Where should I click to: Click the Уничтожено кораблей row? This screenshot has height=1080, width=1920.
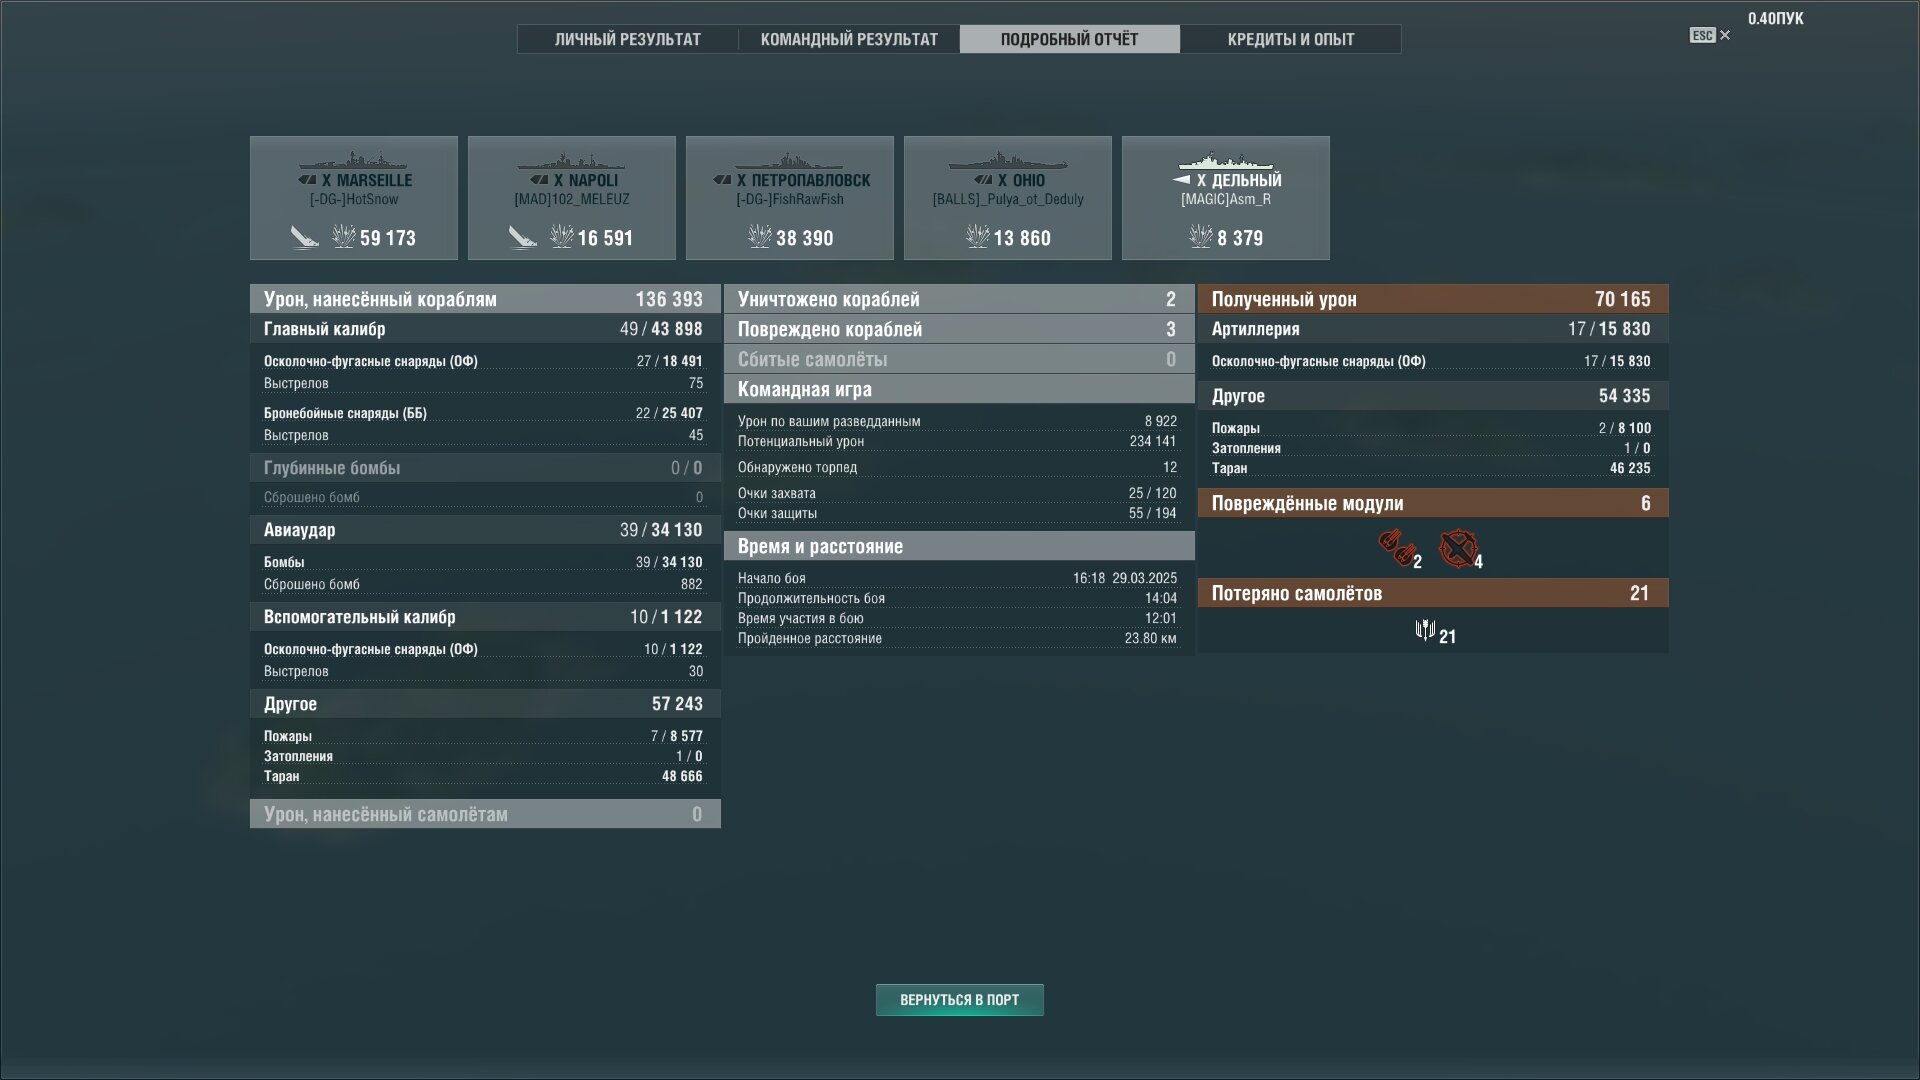coord(959,299)
